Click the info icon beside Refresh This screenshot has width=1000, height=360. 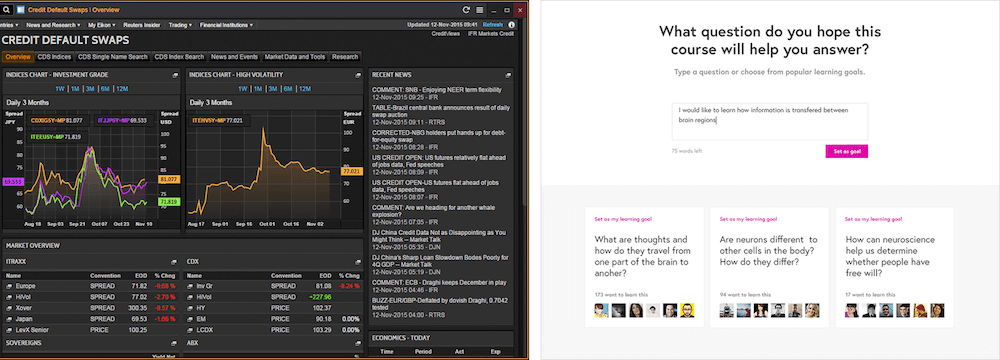(x=511, y=25)
